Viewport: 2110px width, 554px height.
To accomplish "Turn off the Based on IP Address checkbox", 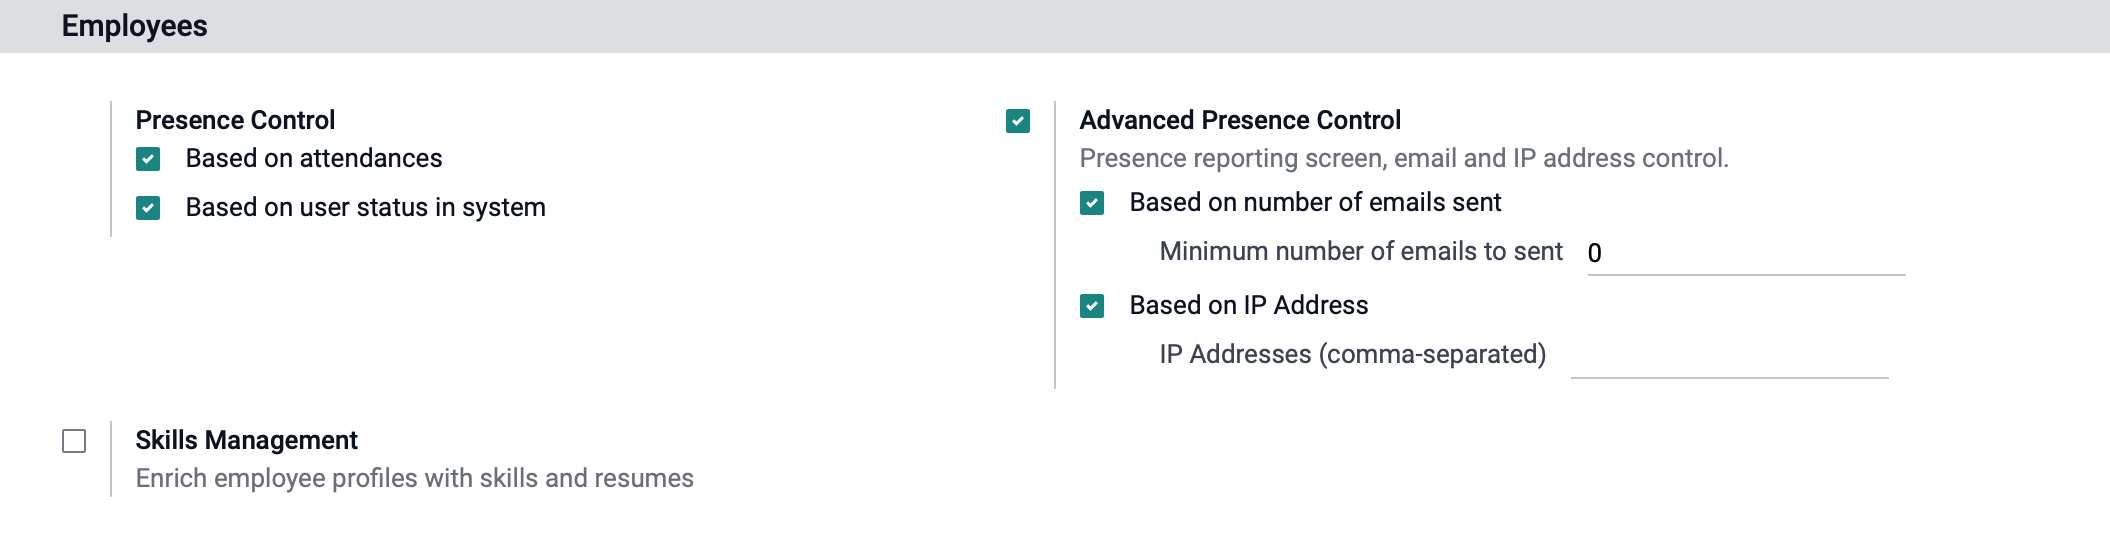I will (1092, 306).
